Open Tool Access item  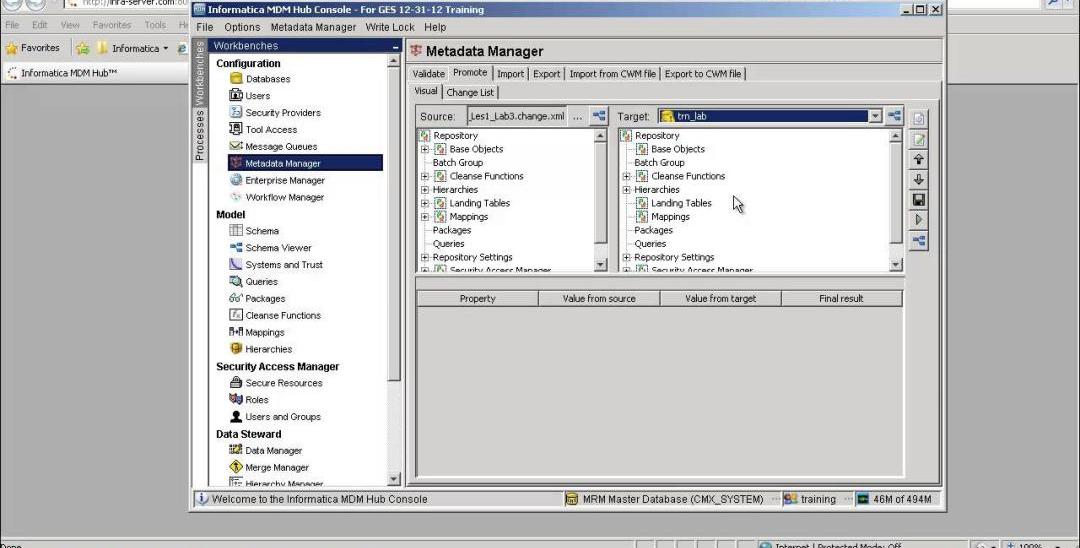point(263,129)
